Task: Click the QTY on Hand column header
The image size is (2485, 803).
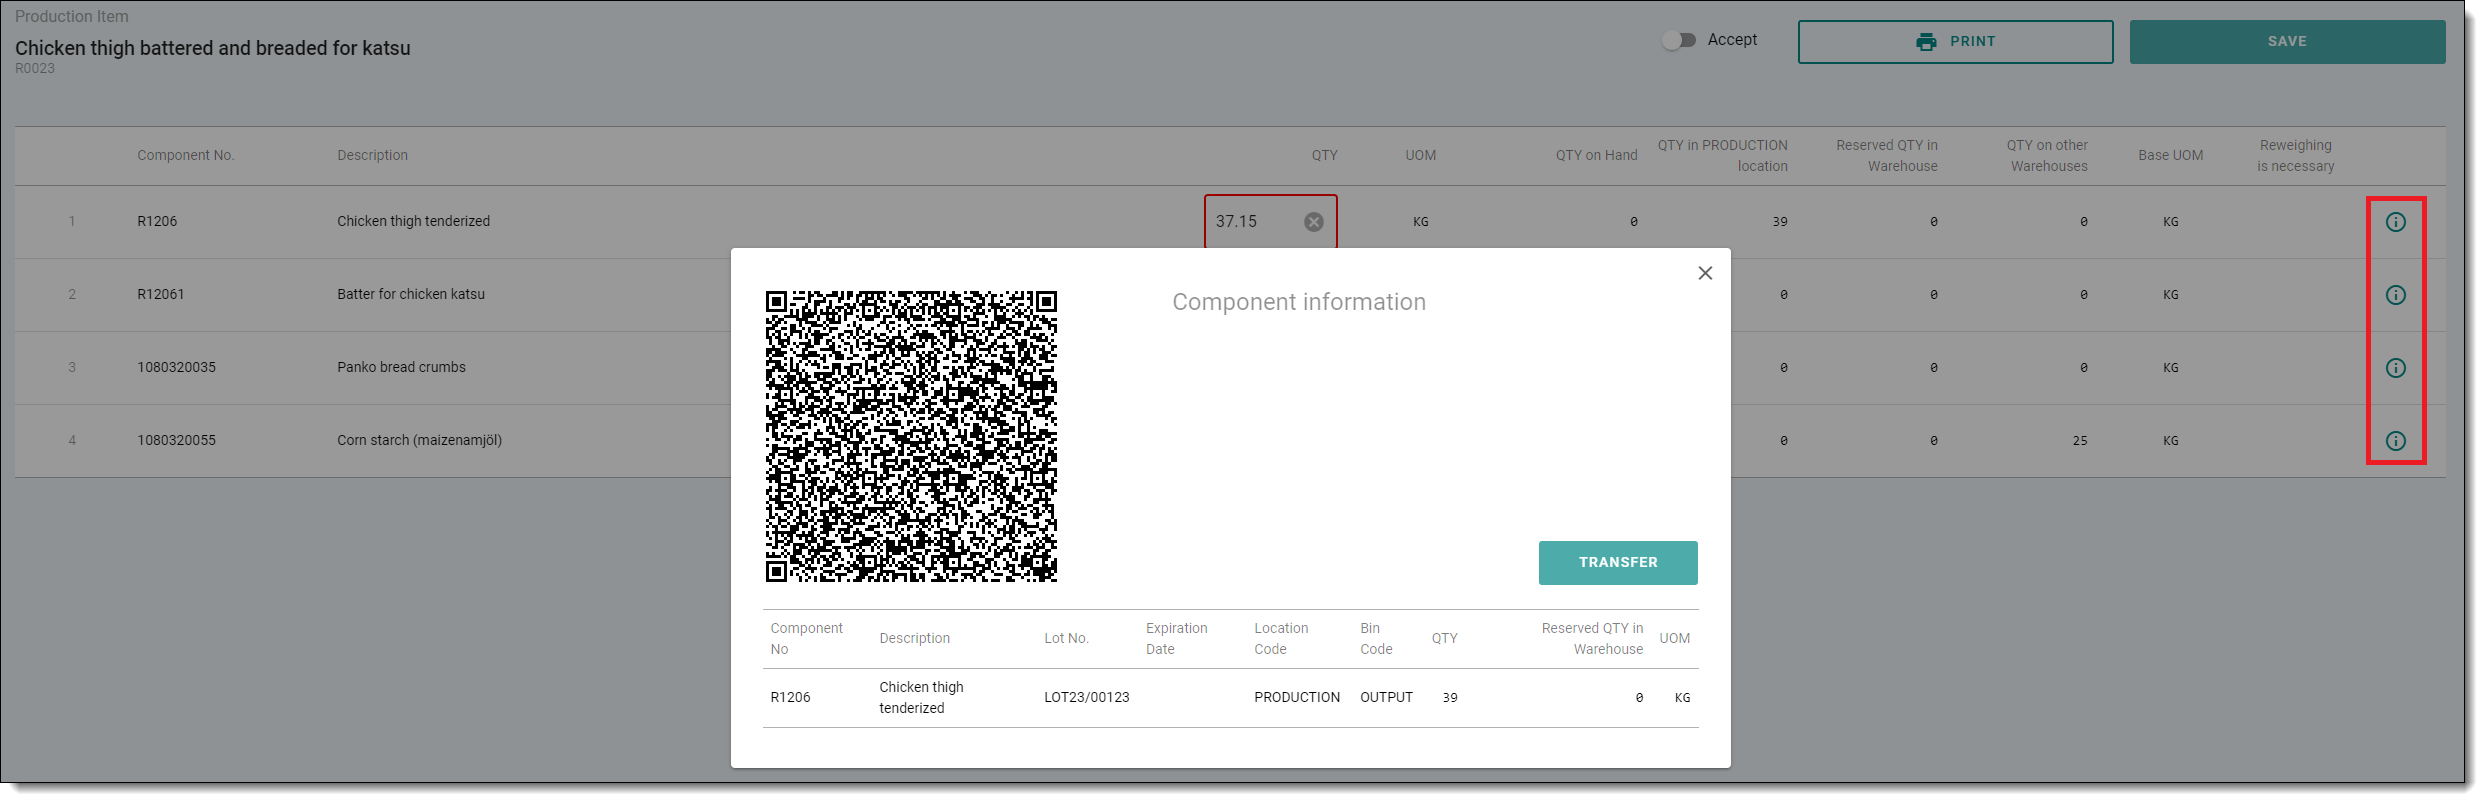Action: pos(1596,156)
